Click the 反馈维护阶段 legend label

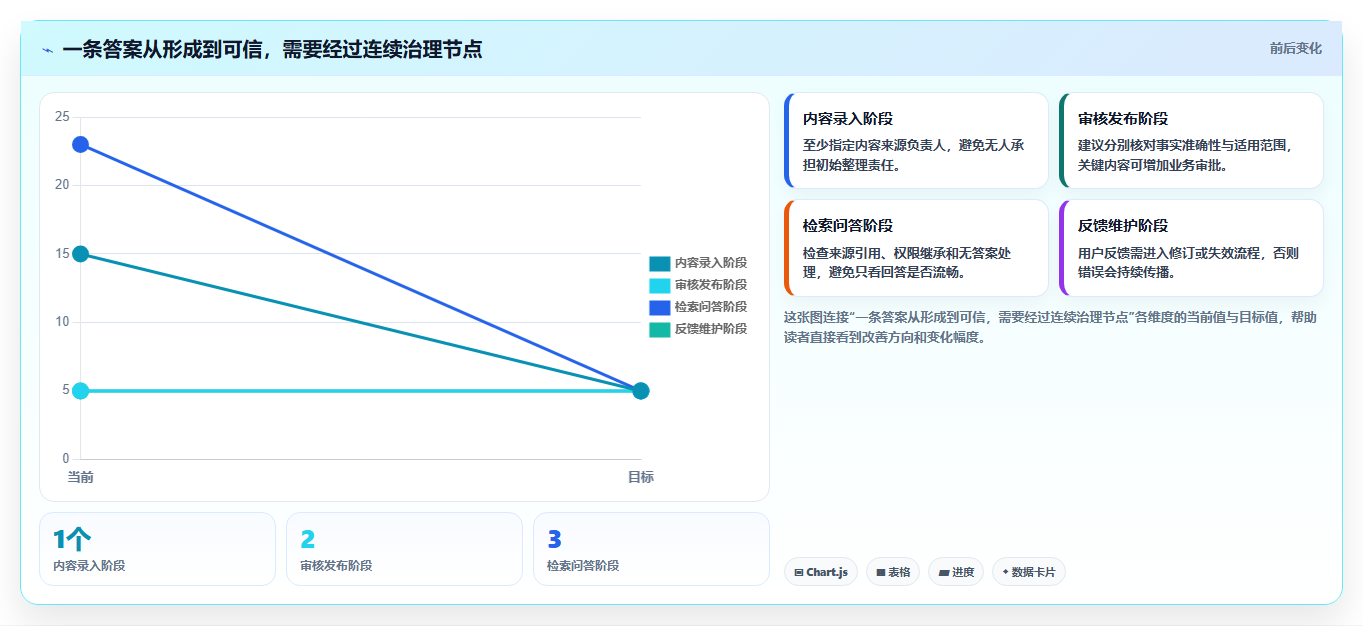[x=711, y=329]
